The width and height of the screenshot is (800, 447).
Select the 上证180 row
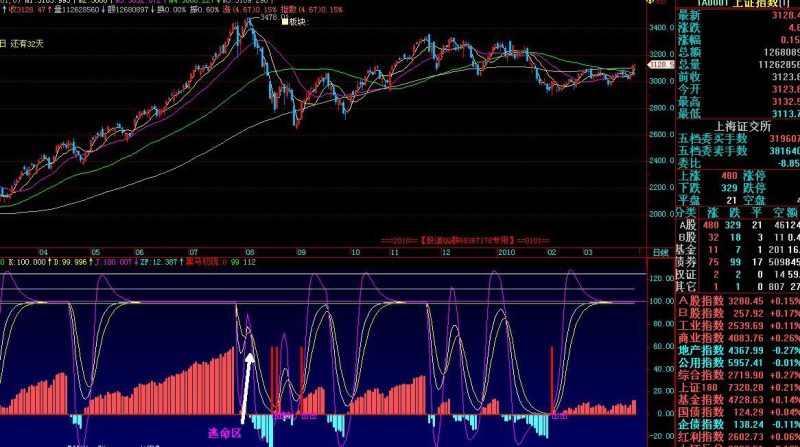(739, 388)
